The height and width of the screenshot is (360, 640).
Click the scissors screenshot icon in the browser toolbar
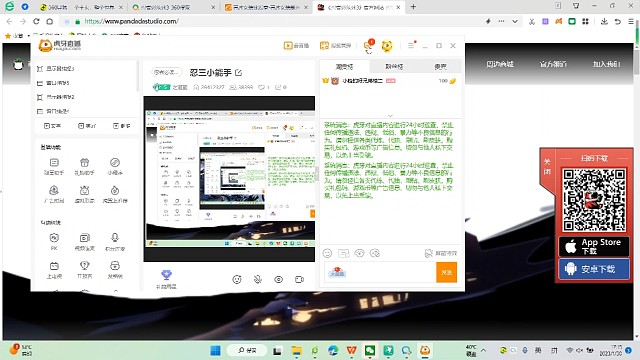point(531,22)
